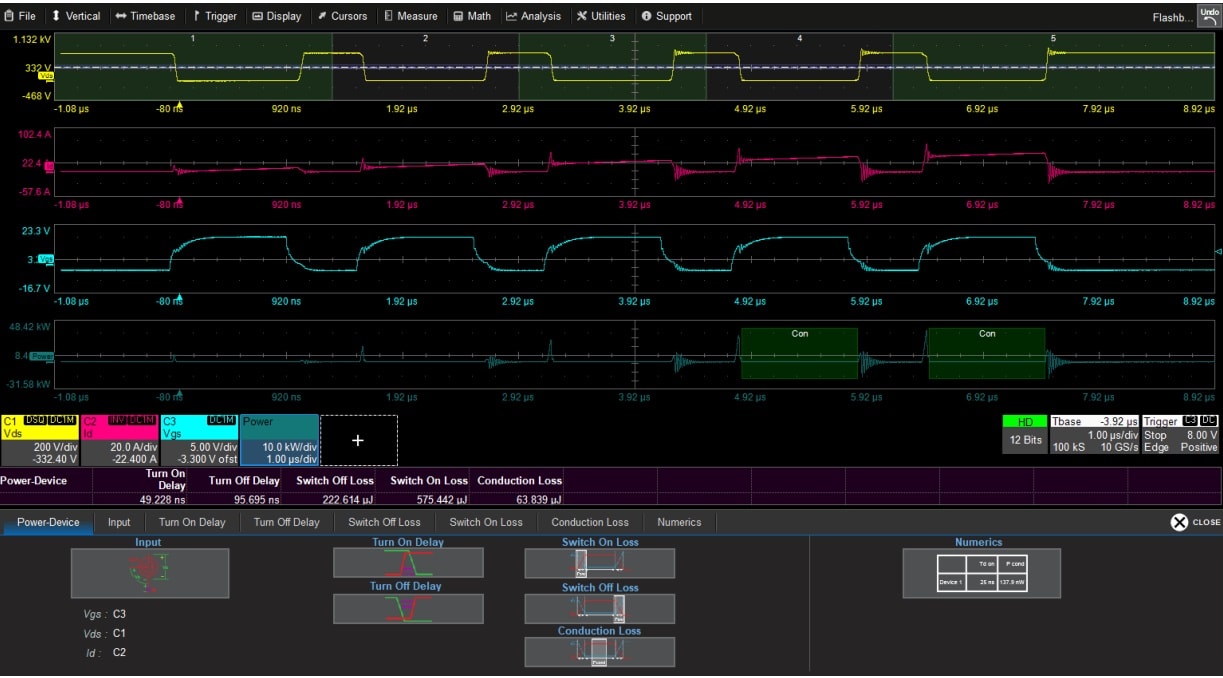Click the trigger level marker beside the Vgs grid

pos(1217,251)
